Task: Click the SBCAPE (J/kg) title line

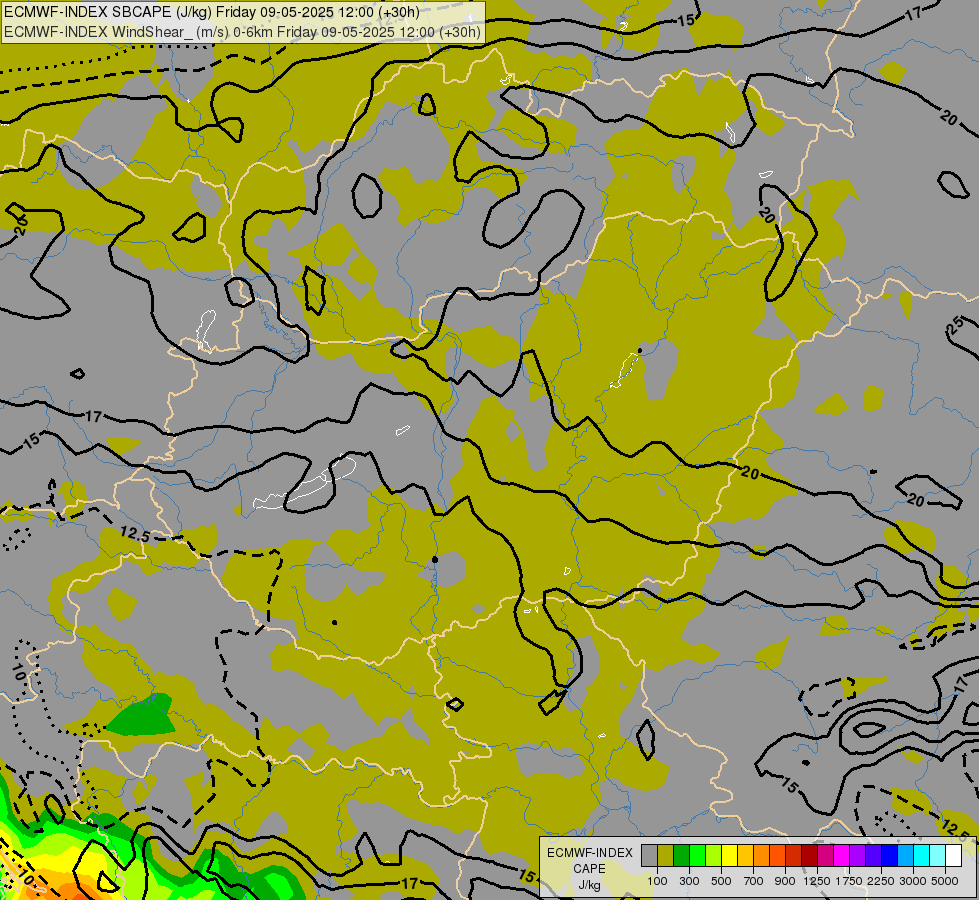Action: [x=212, y=12]
